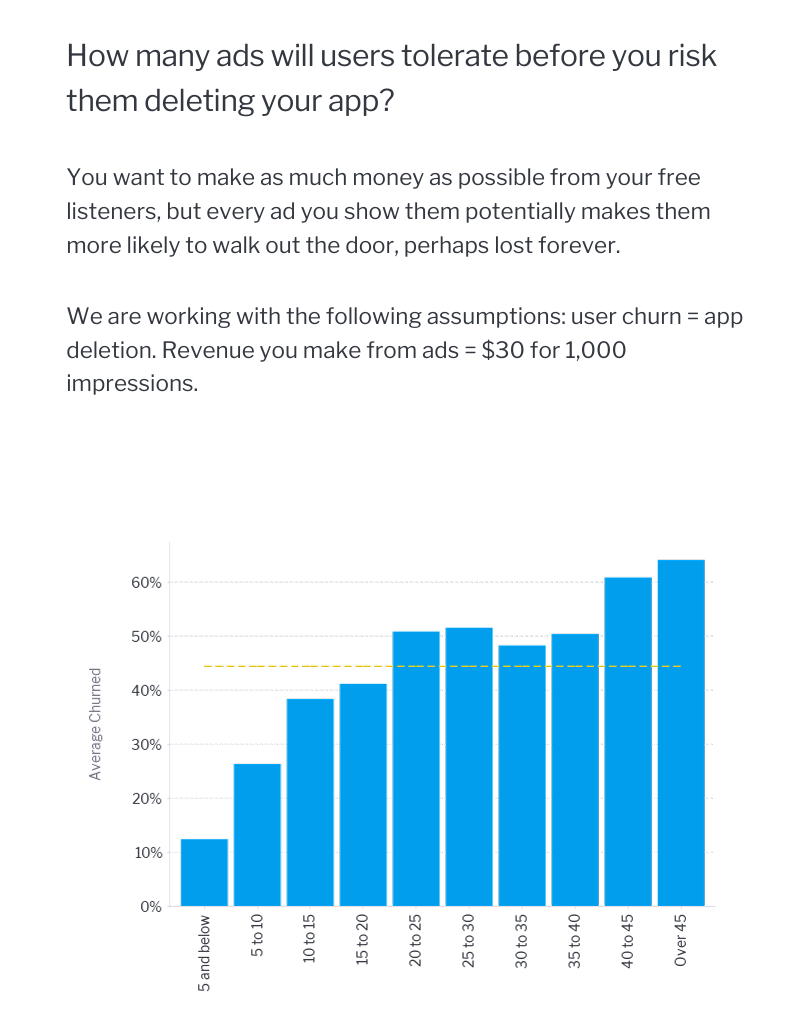Click the paragraph about free listeners
Image resolution: width=810 pixels, height=1012 pixels.
tap(388, 211)
